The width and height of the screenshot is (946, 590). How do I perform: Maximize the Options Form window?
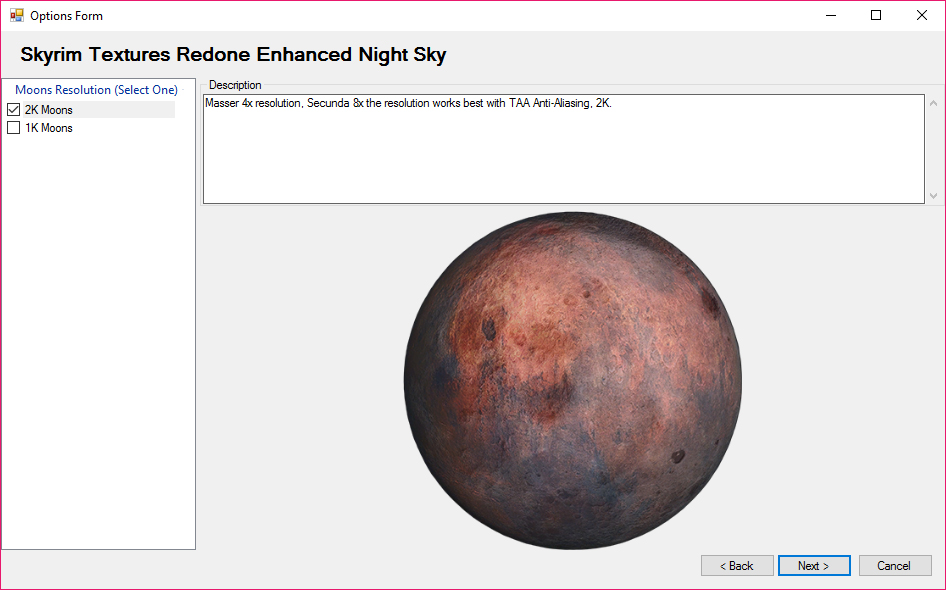point(876,16)
